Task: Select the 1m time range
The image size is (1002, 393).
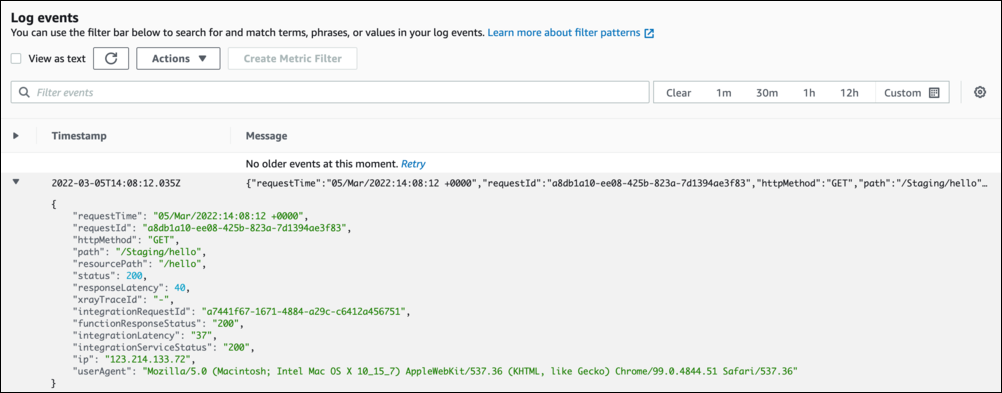Action: [723, 93]
